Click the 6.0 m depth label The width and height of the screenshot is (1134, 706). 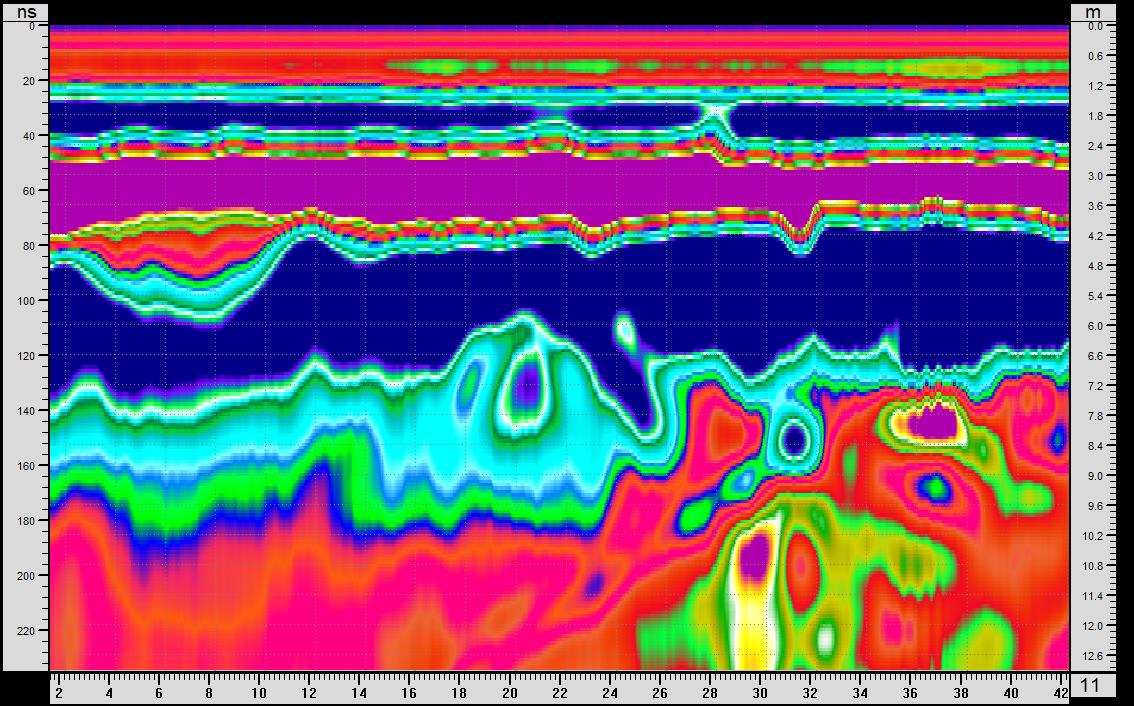point(1094,326)
